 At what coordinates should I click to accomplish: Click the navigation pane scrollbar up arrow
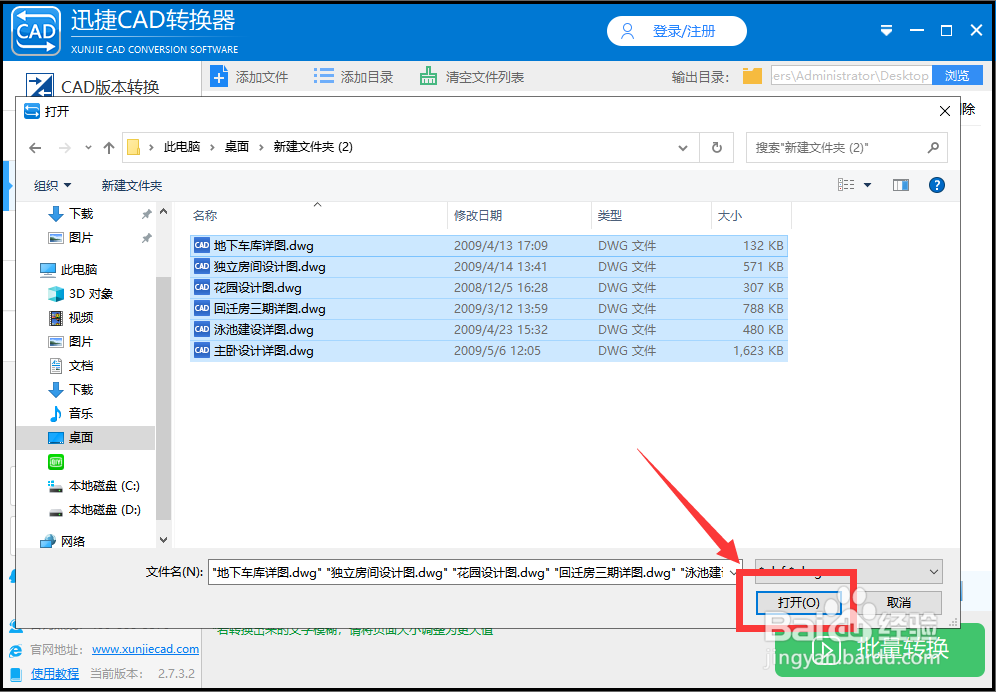(163, 212)
